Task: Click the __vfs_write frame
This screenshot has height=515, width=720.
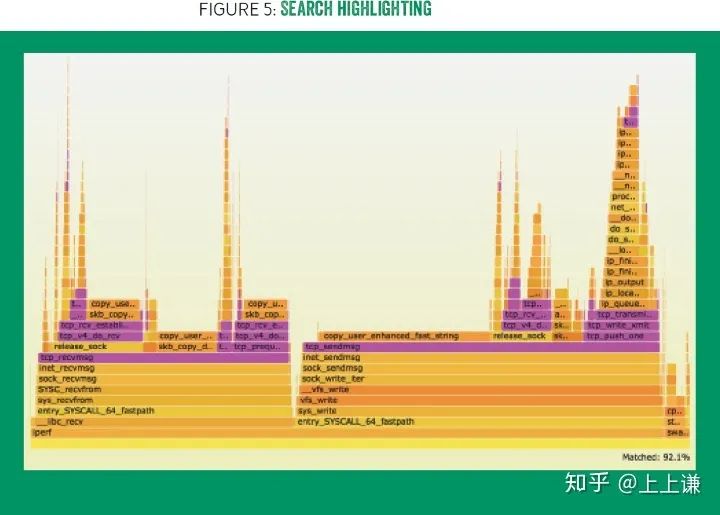Action: point(481,390)
